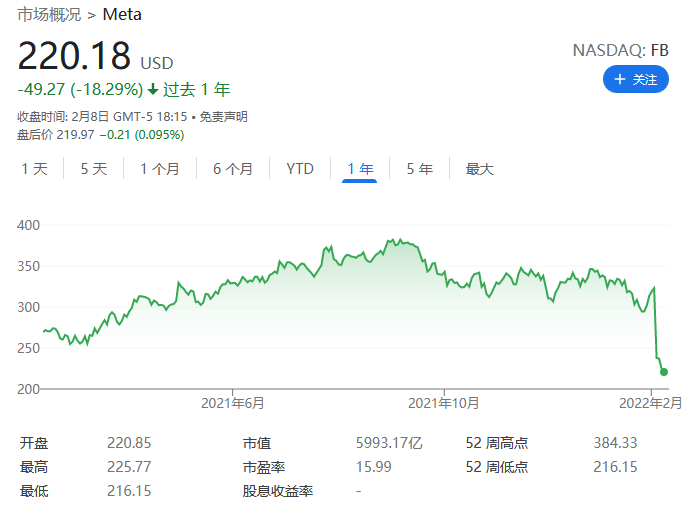Select the 1 天 time range tab
This screenshot has height=510, width=687.
(35, 169)
